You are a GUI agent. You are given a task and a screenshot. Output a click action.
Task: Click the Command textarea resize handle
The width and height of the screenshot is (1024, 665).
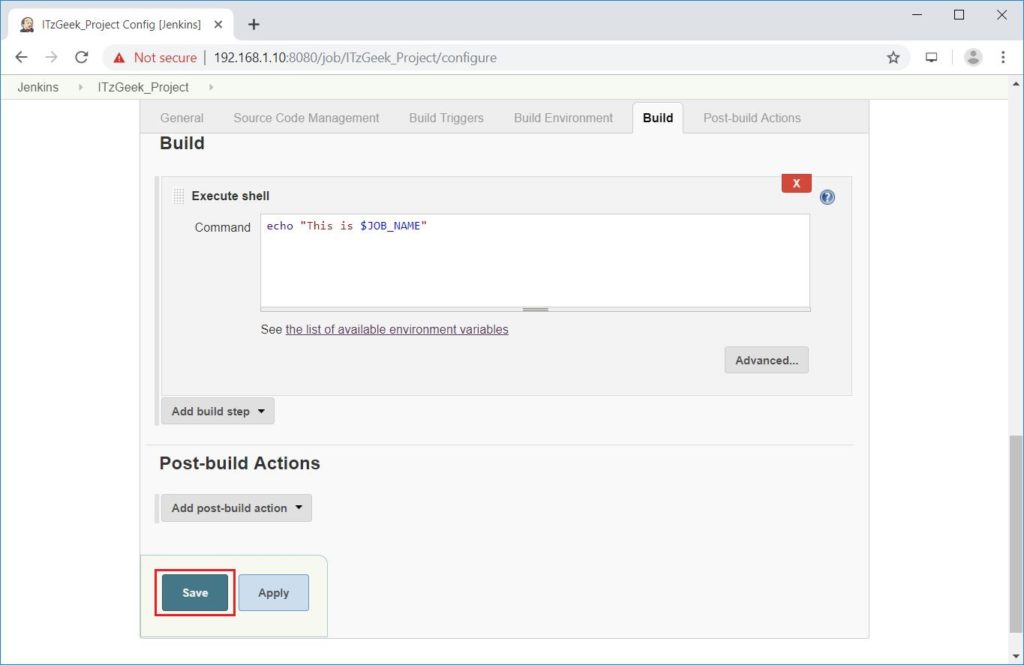click(535, 310)
